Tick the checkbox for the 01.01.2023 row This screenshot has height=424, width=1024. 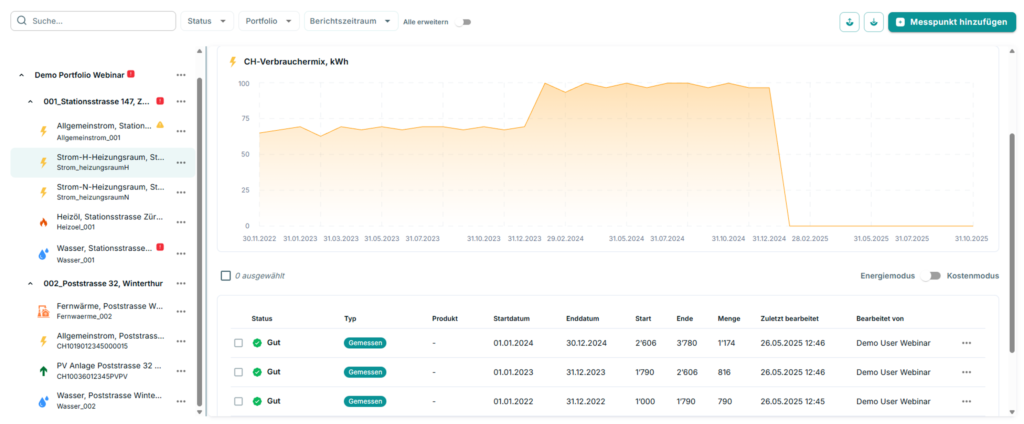238,372
